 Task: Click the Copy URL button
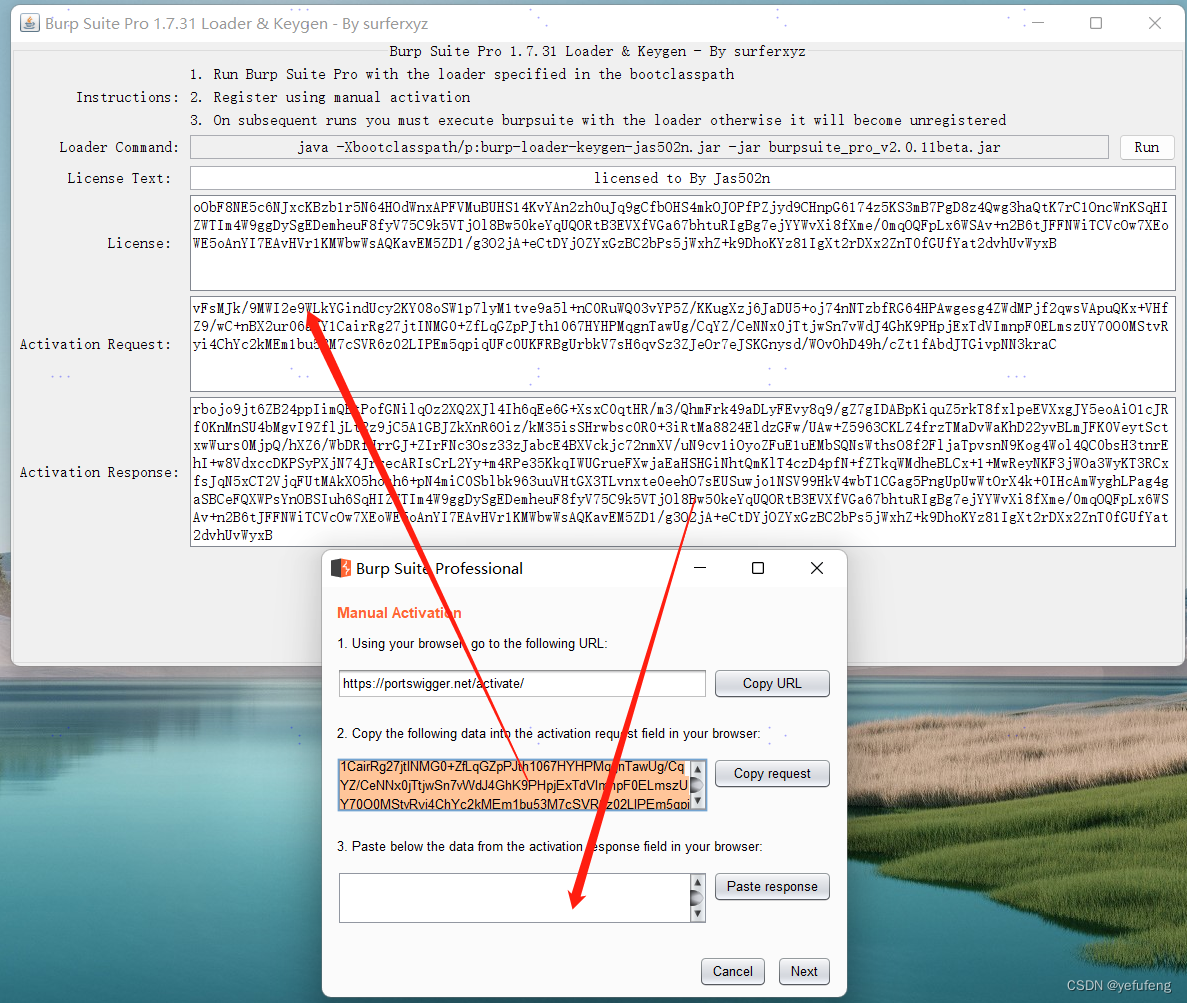(x=771, y=684)
